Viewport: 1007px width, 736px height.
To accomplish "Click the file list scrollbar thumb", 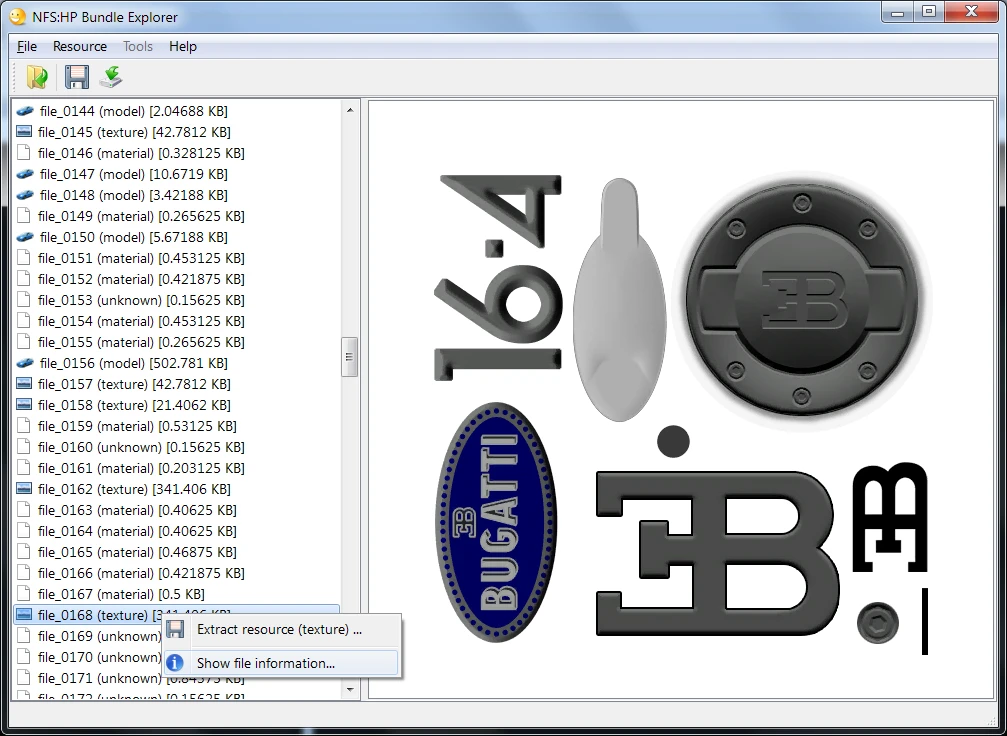I will [349, 356].
